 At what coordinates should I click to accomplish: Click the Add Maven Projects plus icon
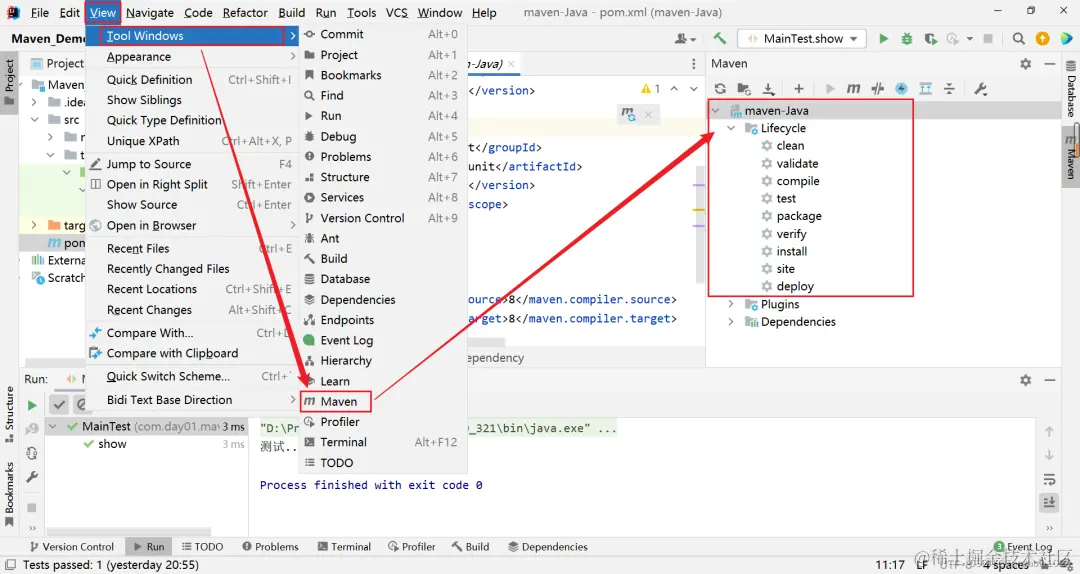click(x=798, y=88)
